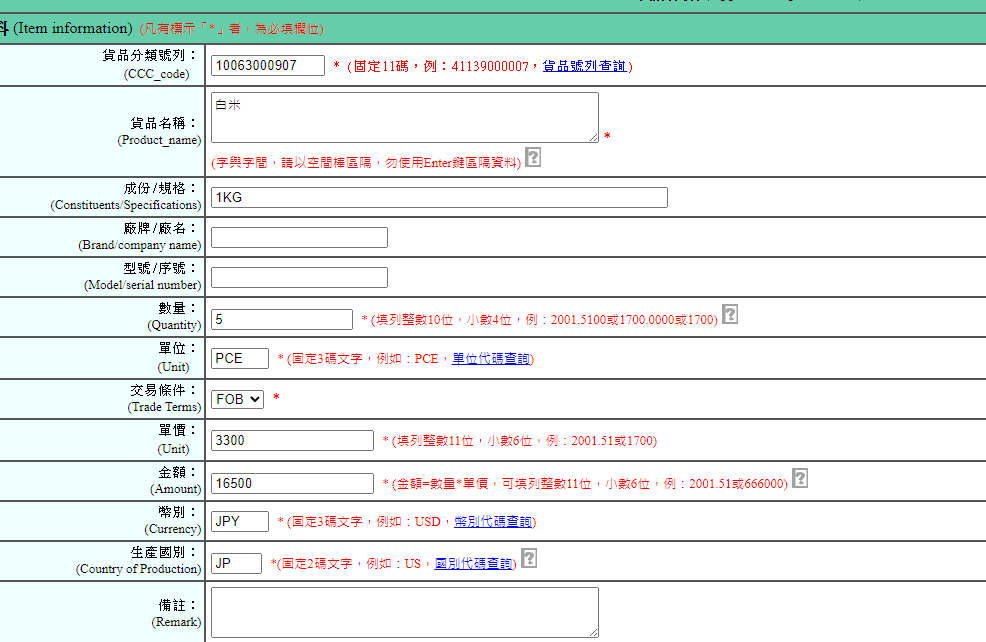This screenshot has width=986, height=642.
Task: Click the 貨品分類號列 (CCC_code) label
Action: (x=150, y=64)
